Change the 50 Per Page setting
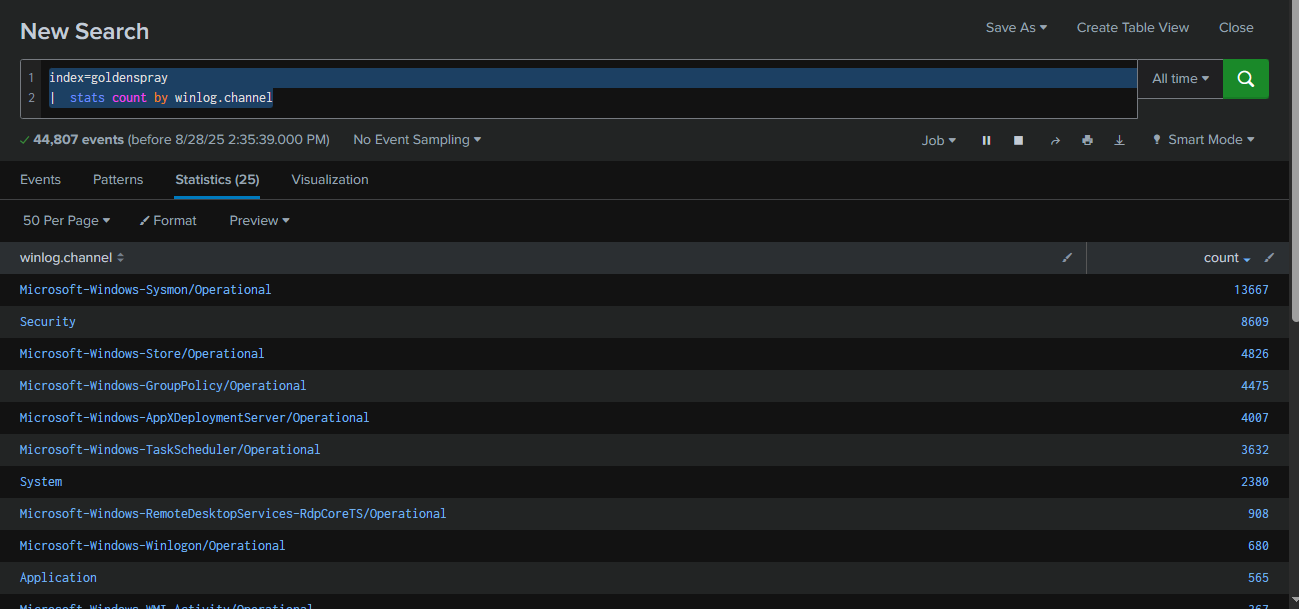 click(x=66, y=221)
